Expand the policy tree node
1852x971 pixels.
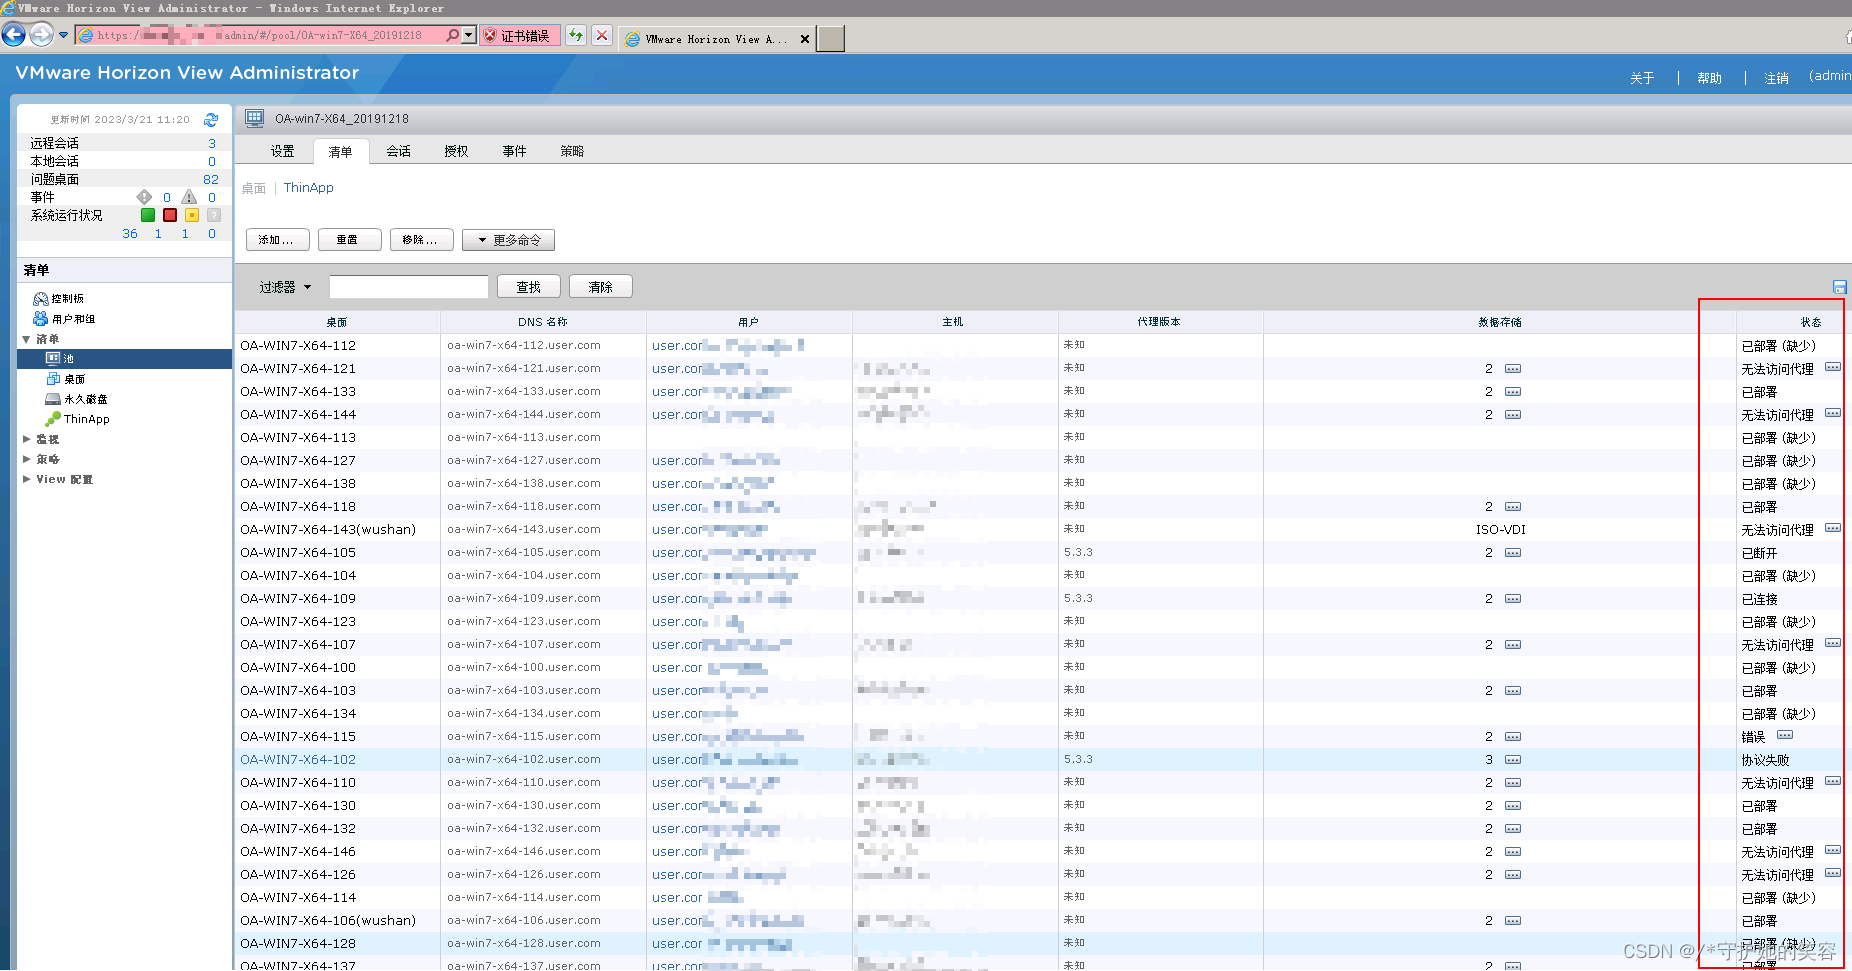[x=26, y=459]
